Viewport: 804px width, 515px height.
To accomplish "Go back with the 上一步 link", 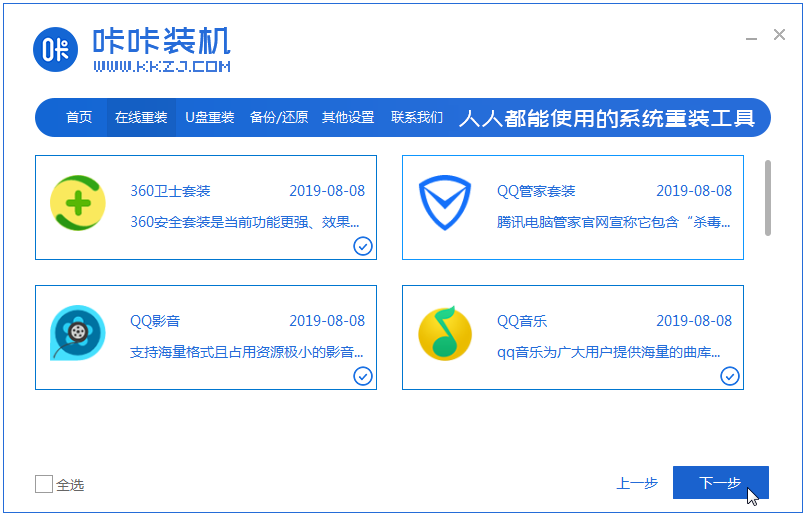I will pos(637,483).
